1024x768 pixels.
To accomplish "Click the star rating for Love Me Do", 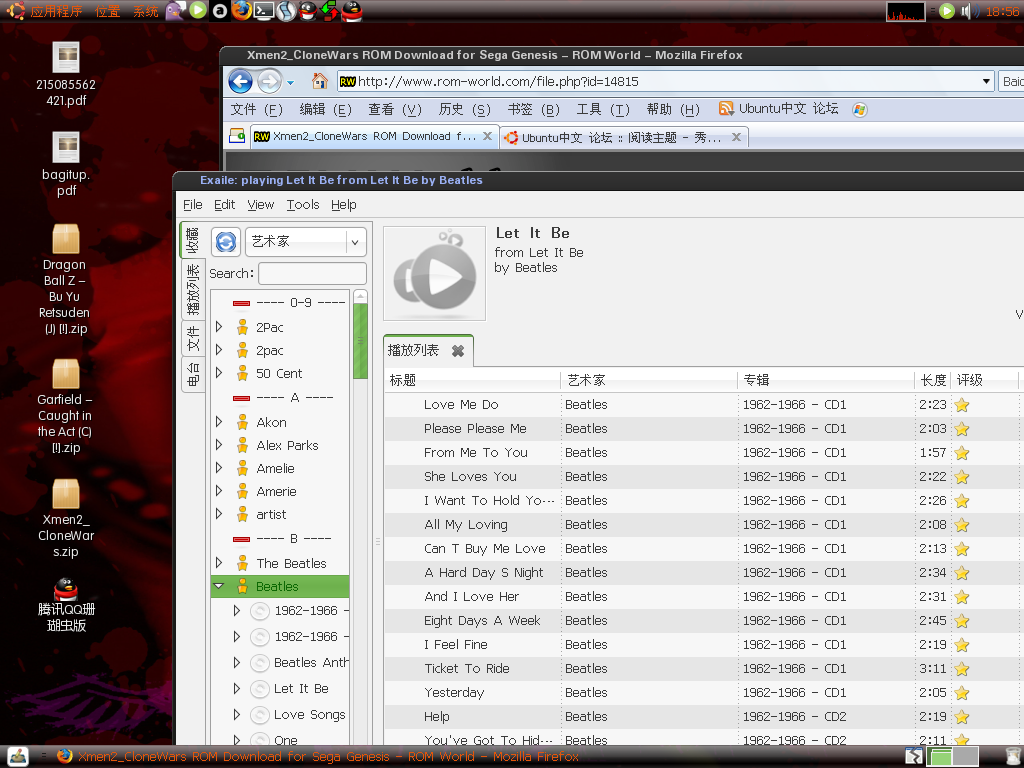I will pyautogui.click(x=962, y=405).
